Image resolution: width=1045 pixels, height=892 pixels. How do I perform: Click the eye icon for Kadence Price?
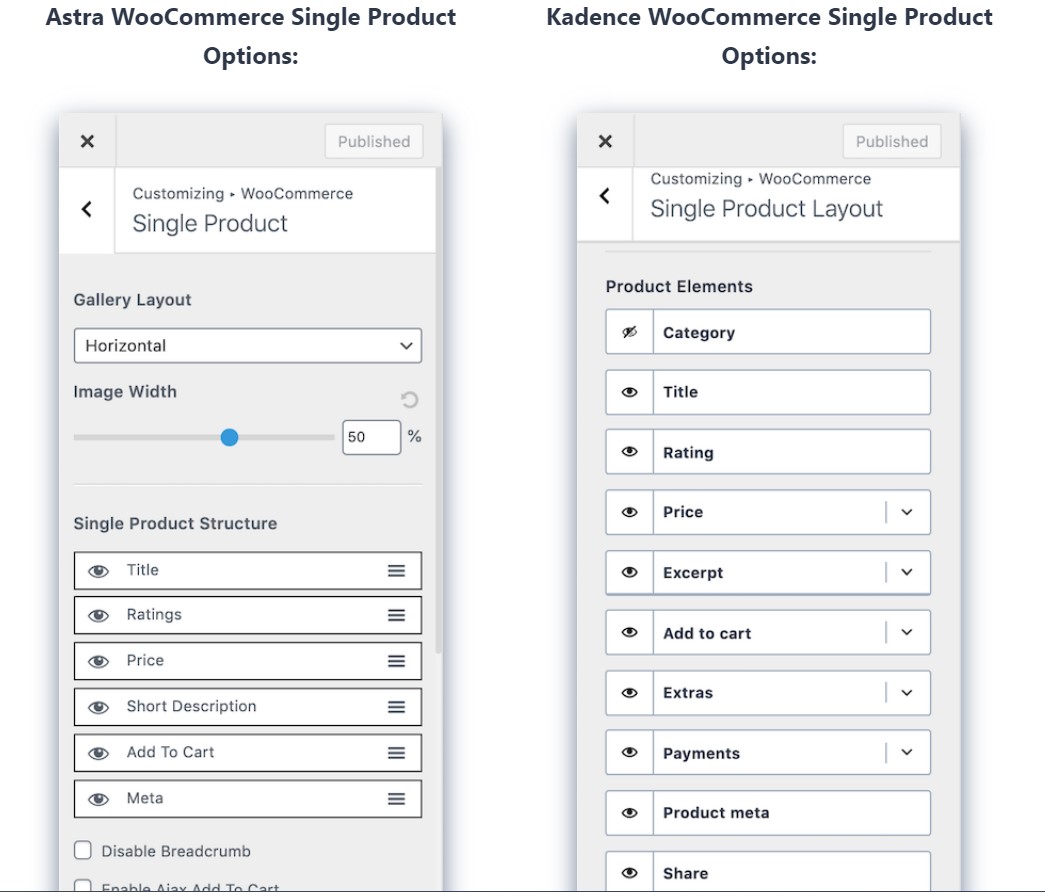[x=629, y=512]
